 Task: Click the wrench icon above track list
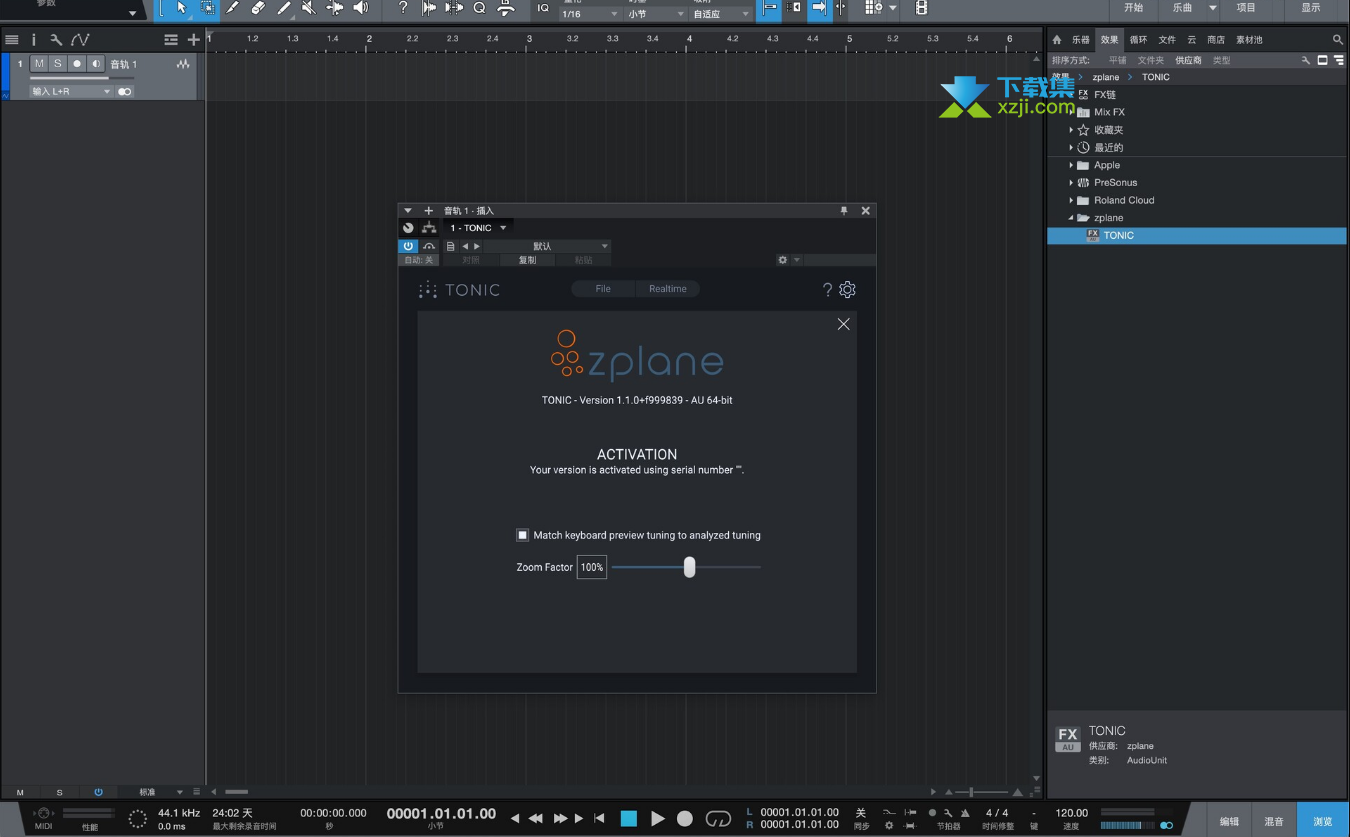(56, 40)
